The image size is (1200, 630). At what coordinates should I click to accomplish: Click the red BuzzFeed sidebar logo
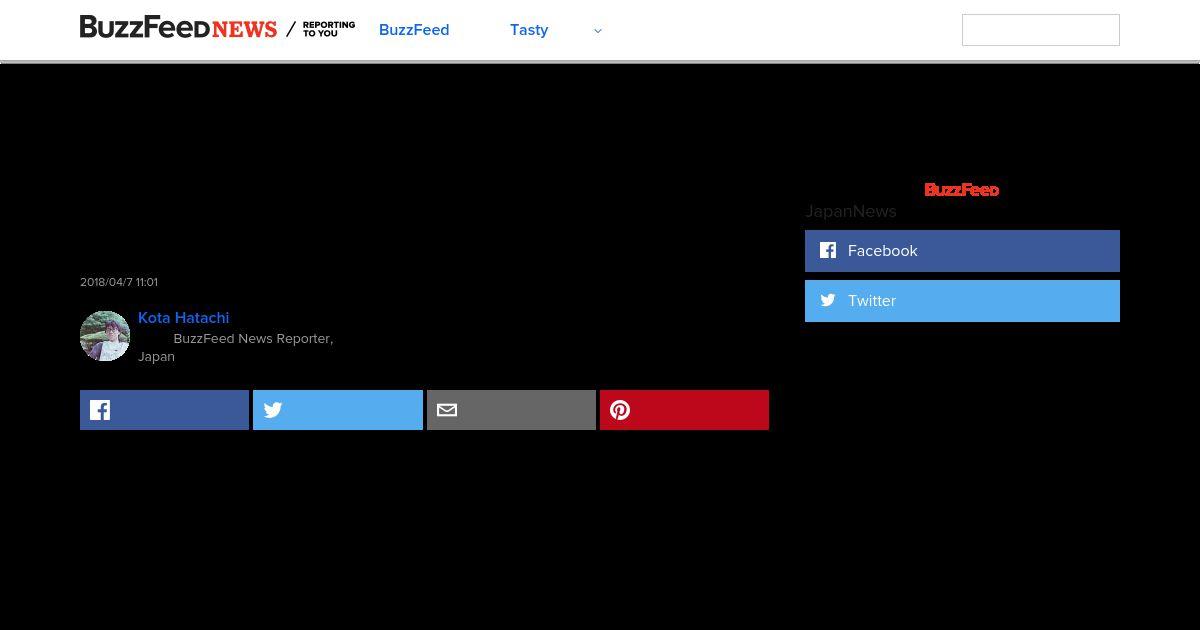tap(962, 190)
